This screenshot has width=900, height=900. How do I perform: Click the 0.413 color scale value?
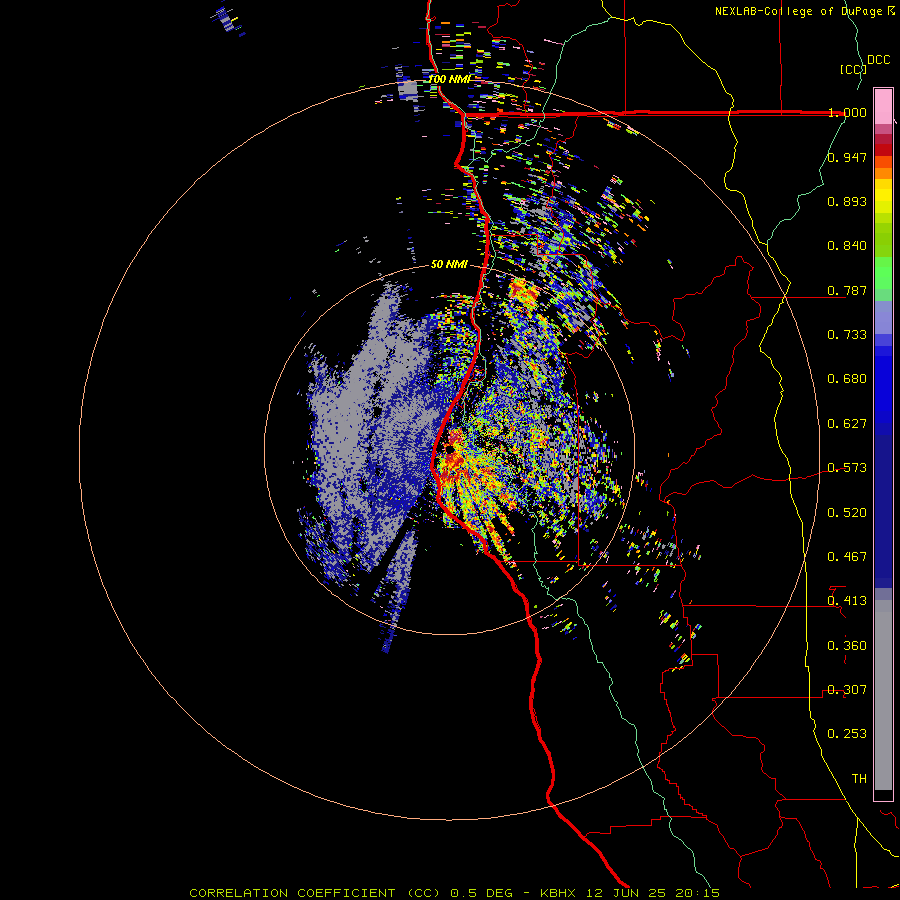pos(847,601)
